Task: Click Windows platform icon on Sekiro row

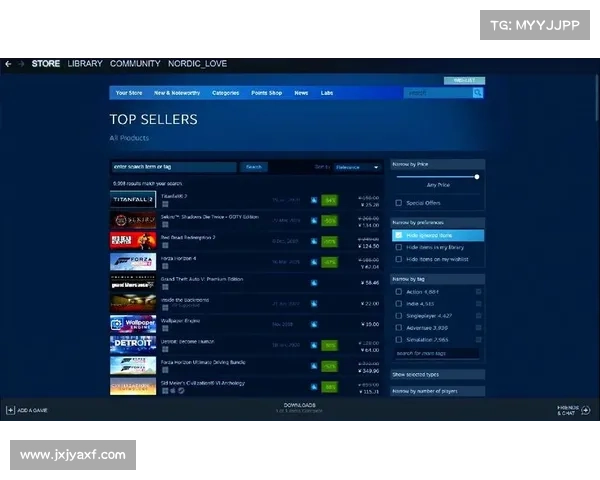Action: [165, 225]
